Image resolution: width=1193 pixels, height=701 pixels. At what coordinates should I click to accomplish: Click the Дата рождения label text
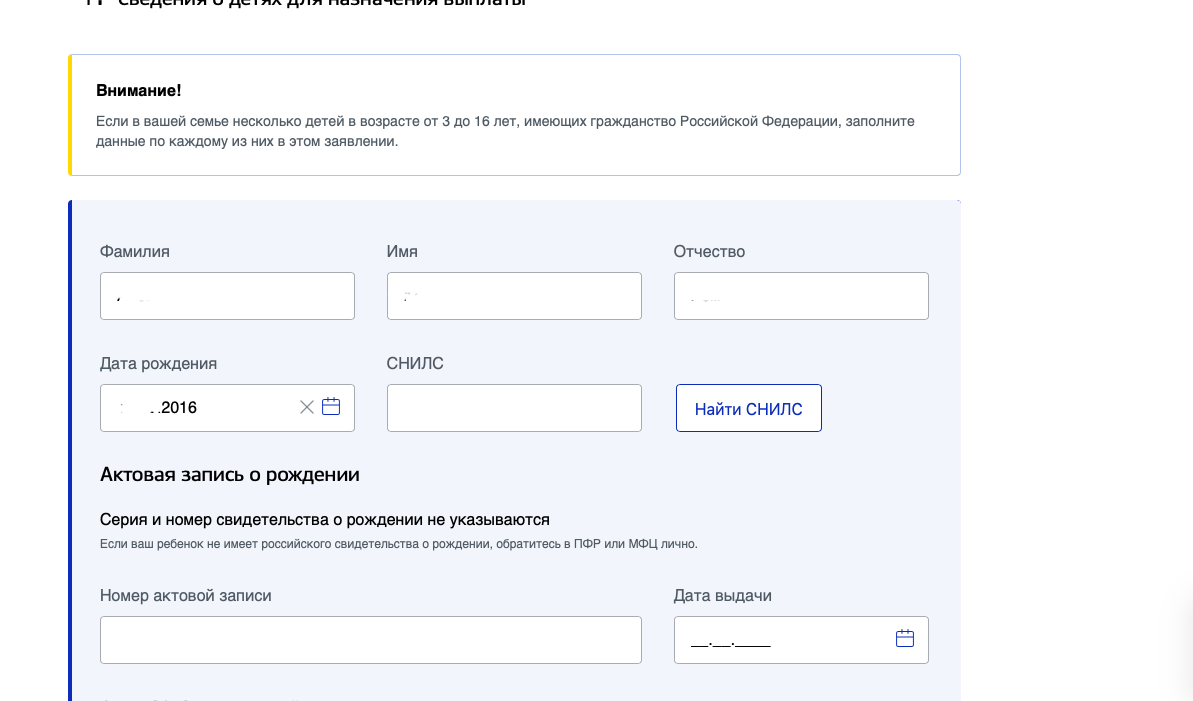click(x=158, y=364)
